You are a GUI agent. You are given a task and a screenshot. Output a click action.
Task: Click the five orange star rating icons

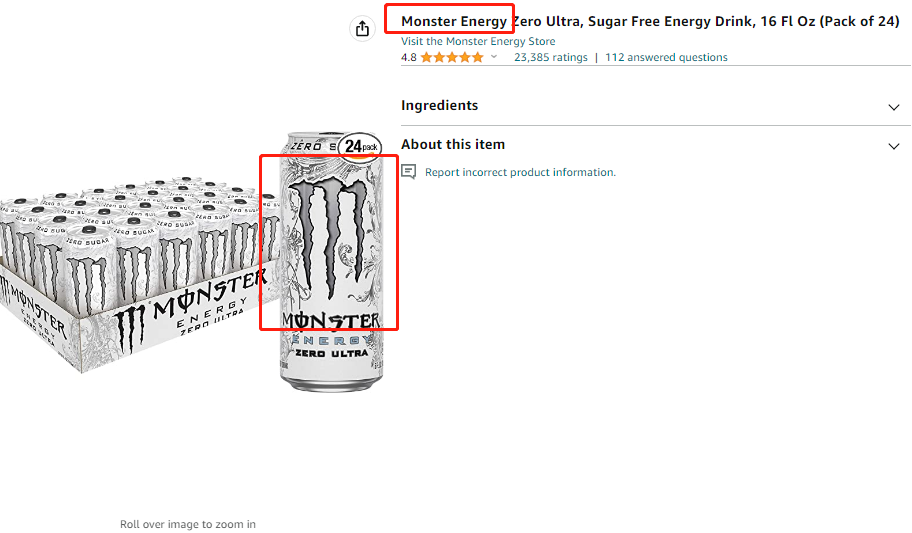[x=452, y=57]
